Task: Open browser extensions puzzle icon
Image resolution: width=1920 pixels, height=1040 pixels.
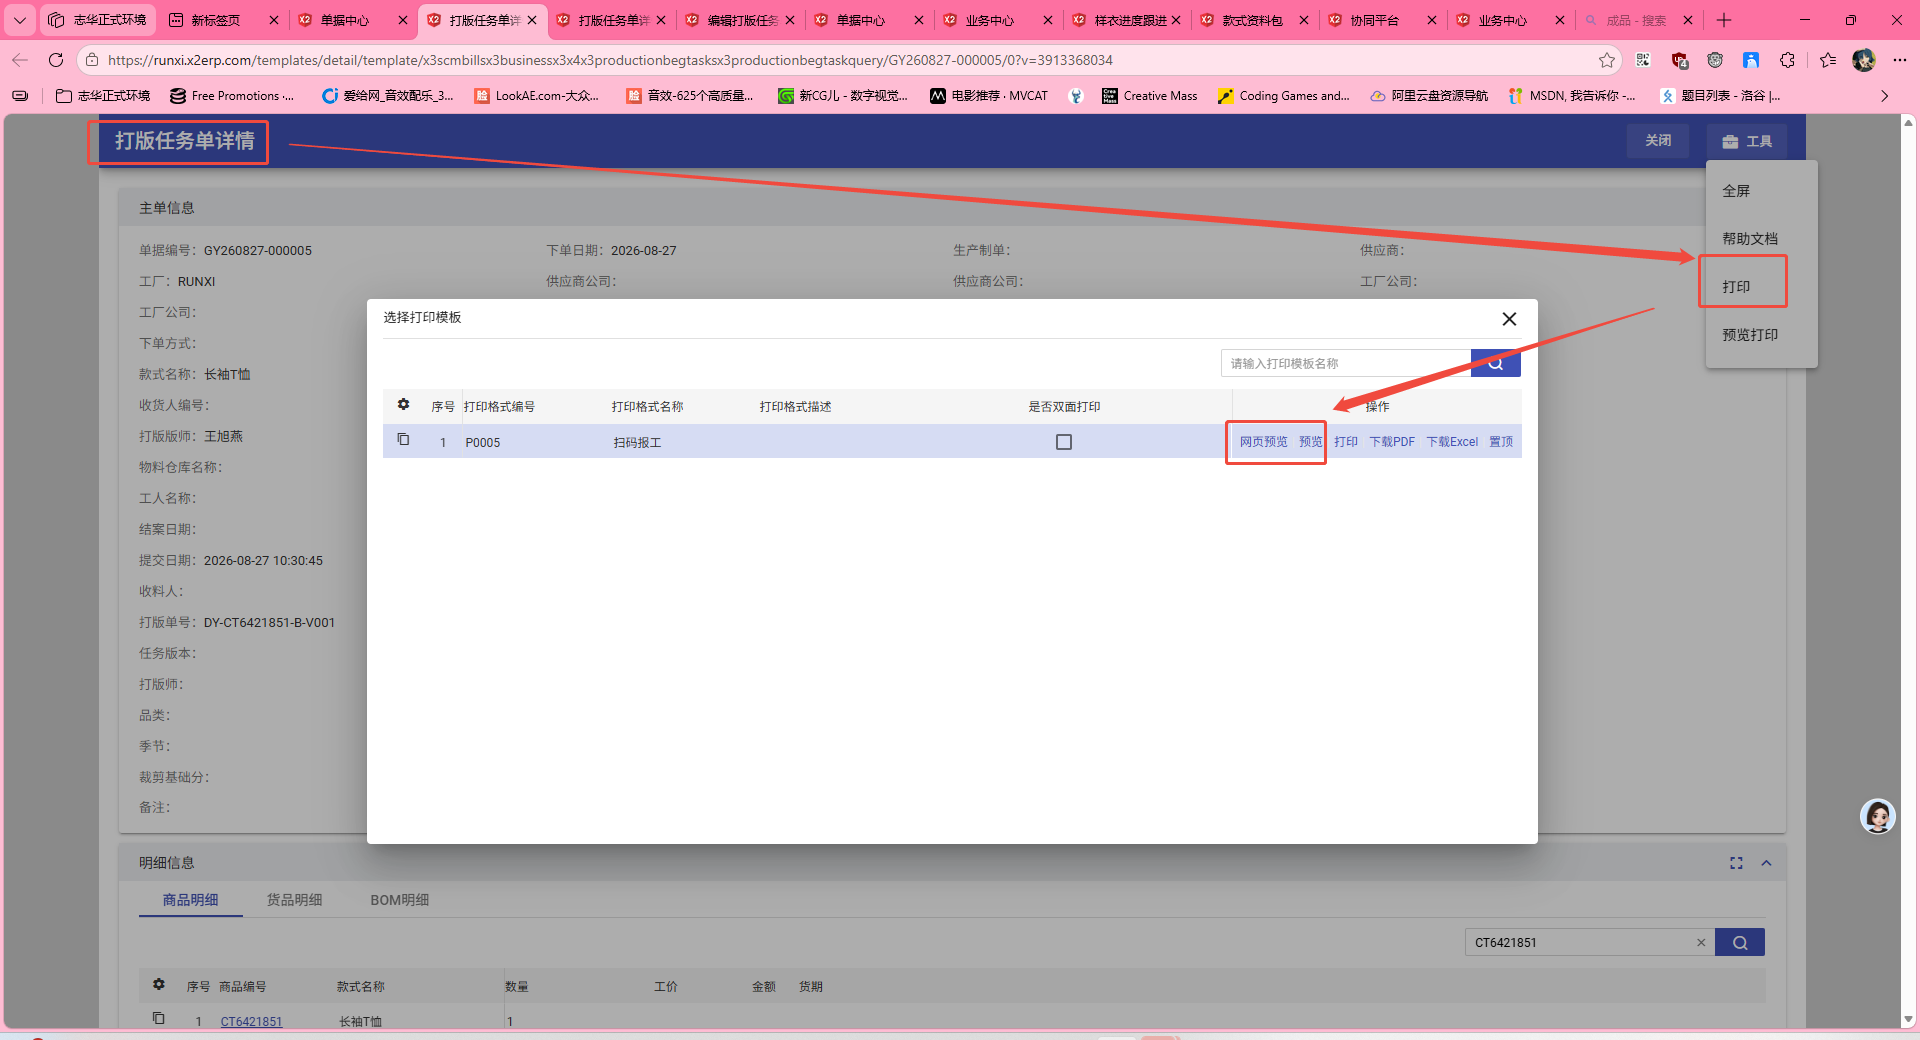Action: tap(1787, 60)
